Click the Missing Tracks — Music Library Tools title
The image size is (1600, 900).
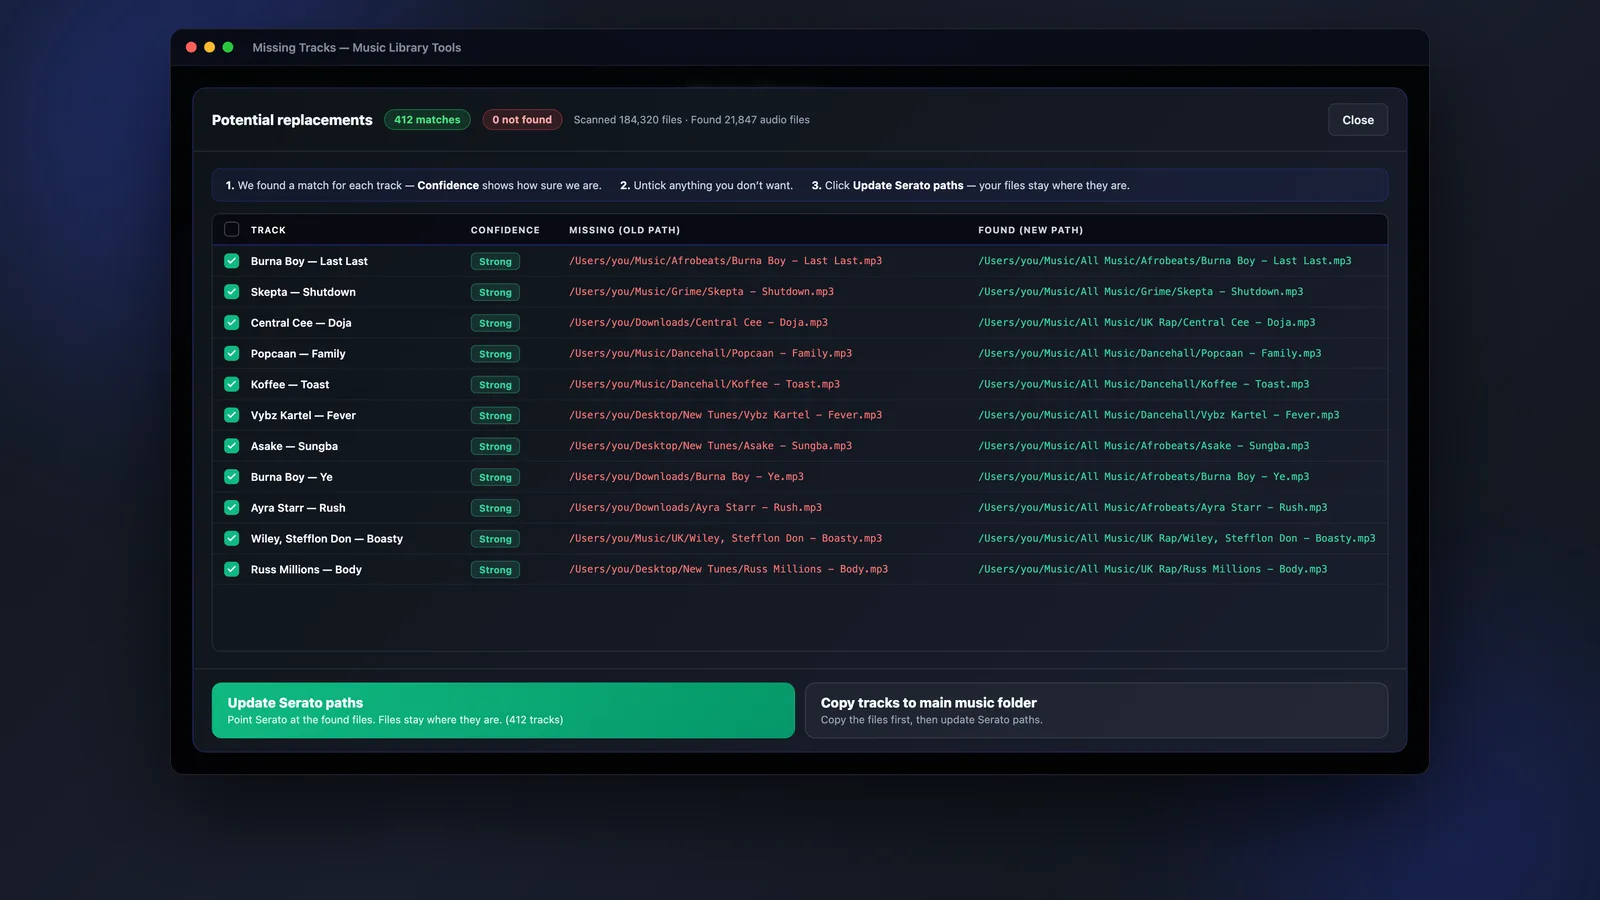[357, 48]
